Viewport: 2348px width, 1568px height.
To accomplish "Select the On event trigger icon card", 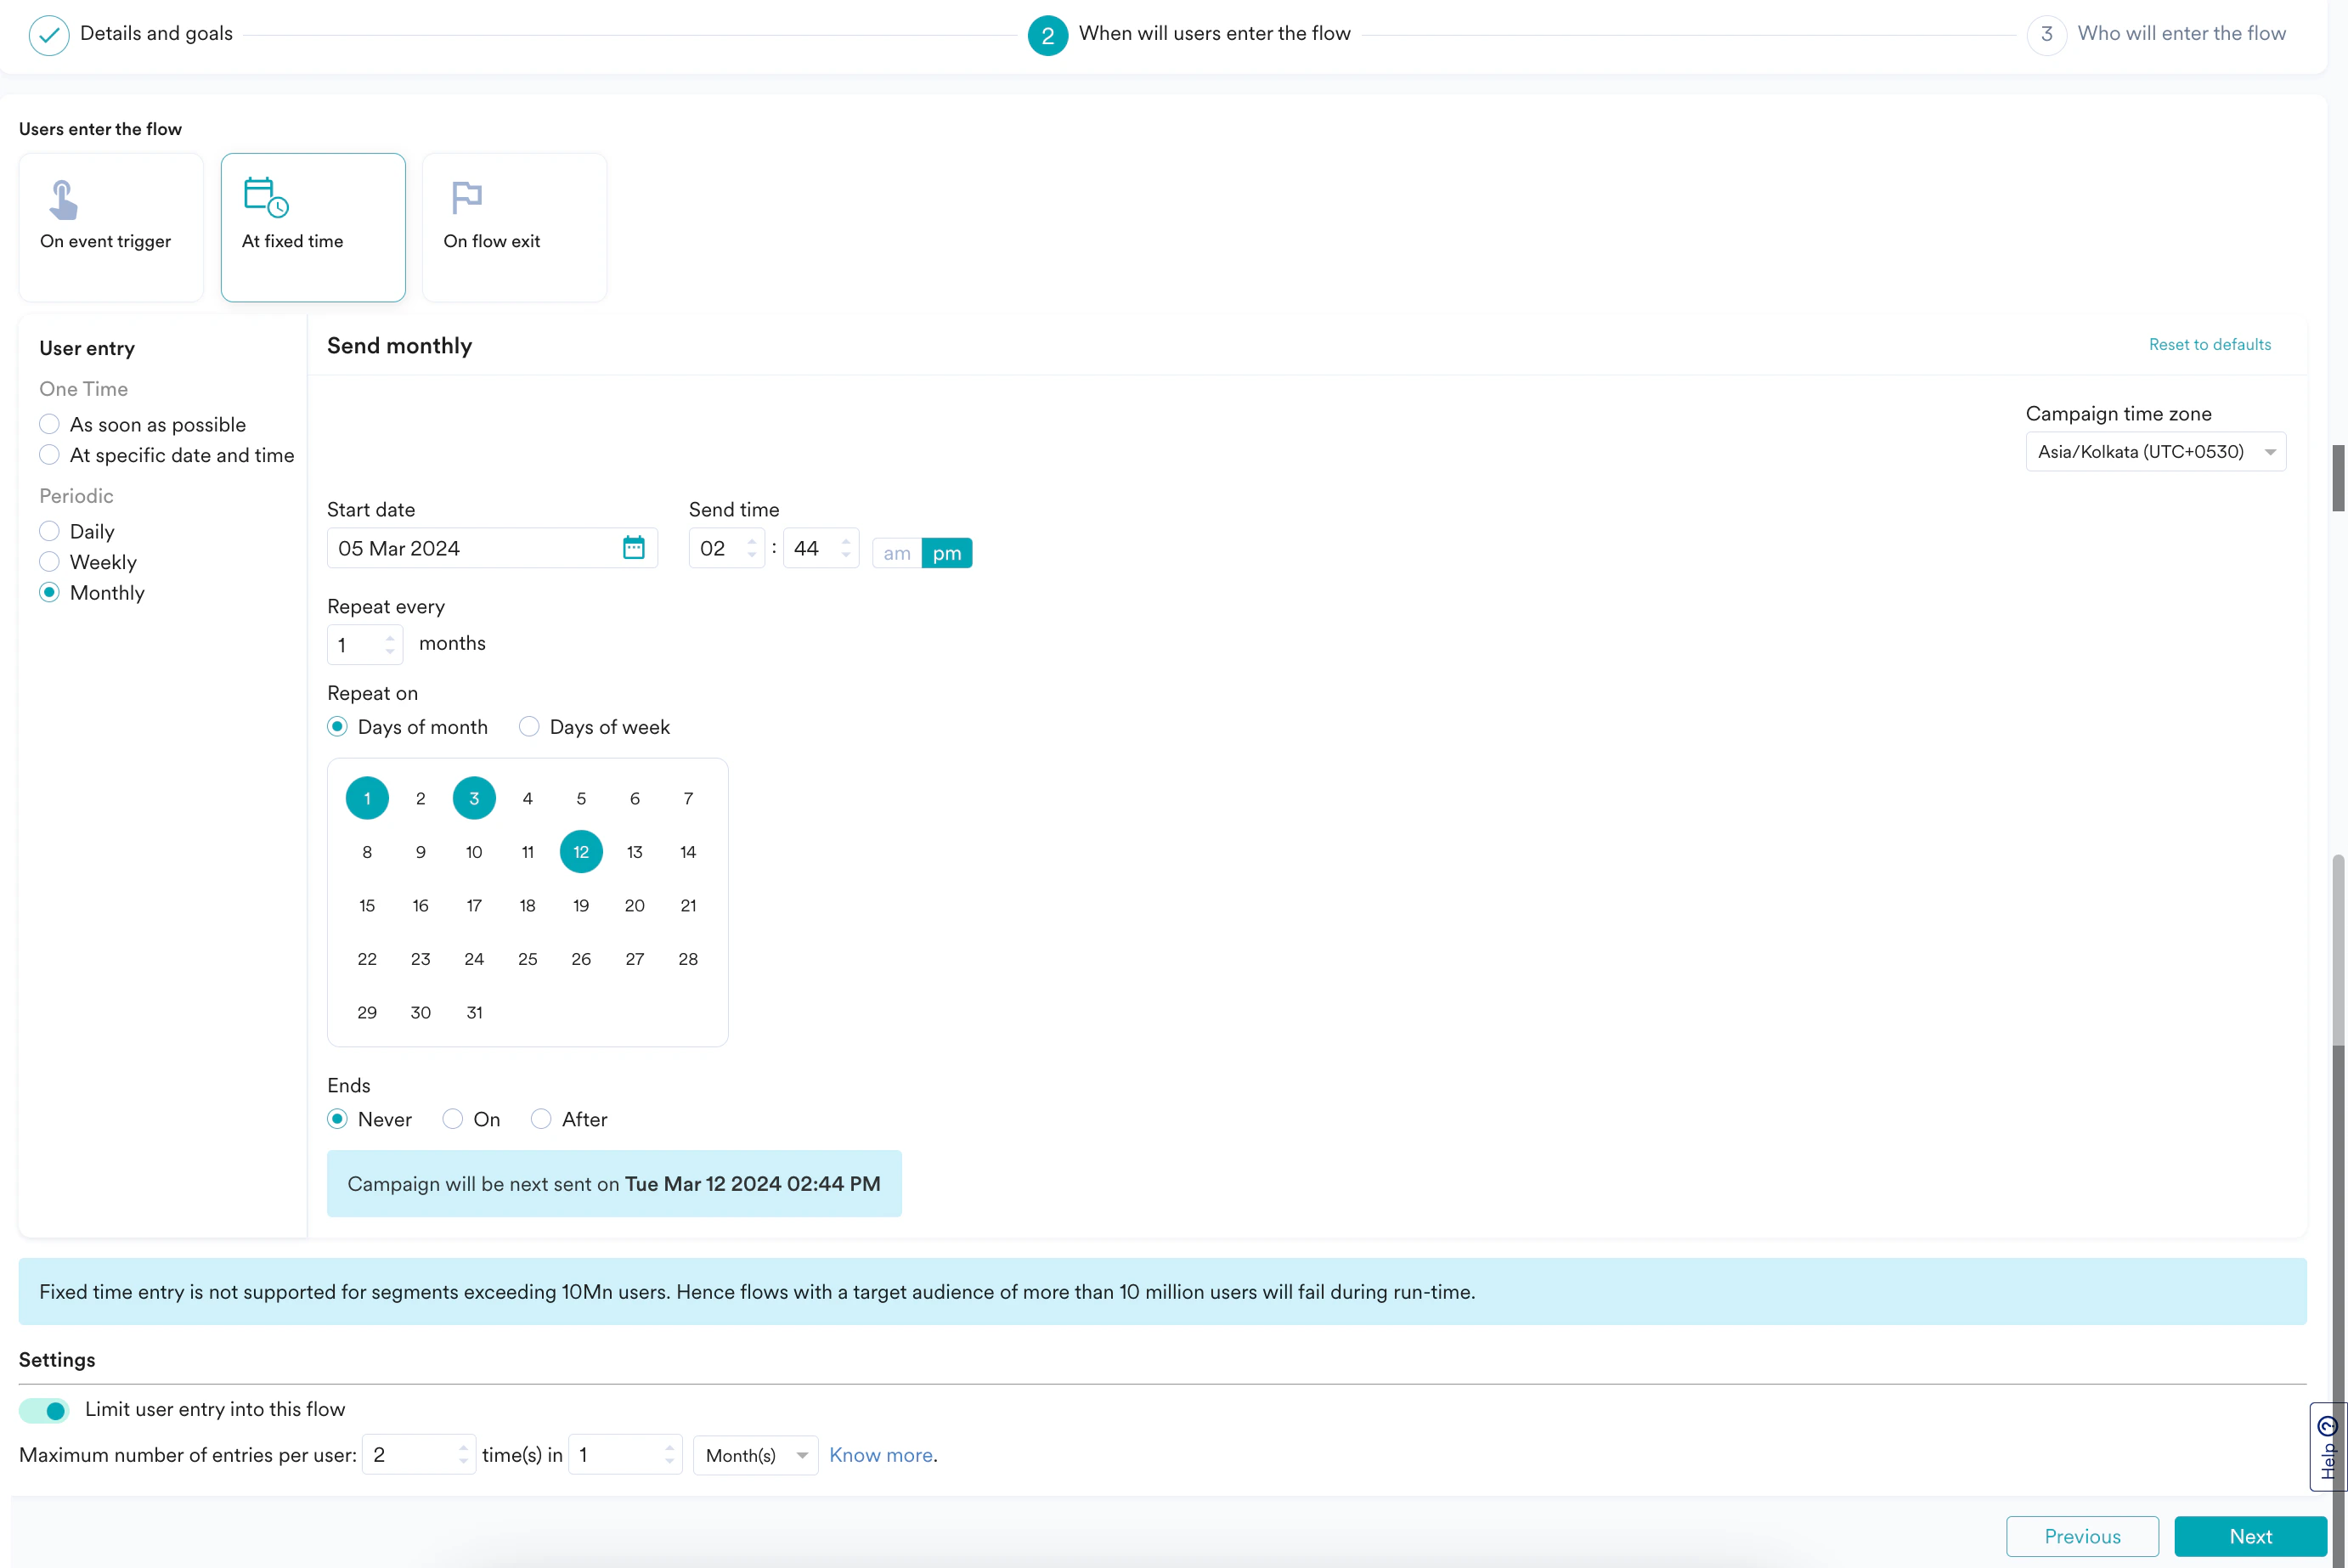I will (64, 199).
